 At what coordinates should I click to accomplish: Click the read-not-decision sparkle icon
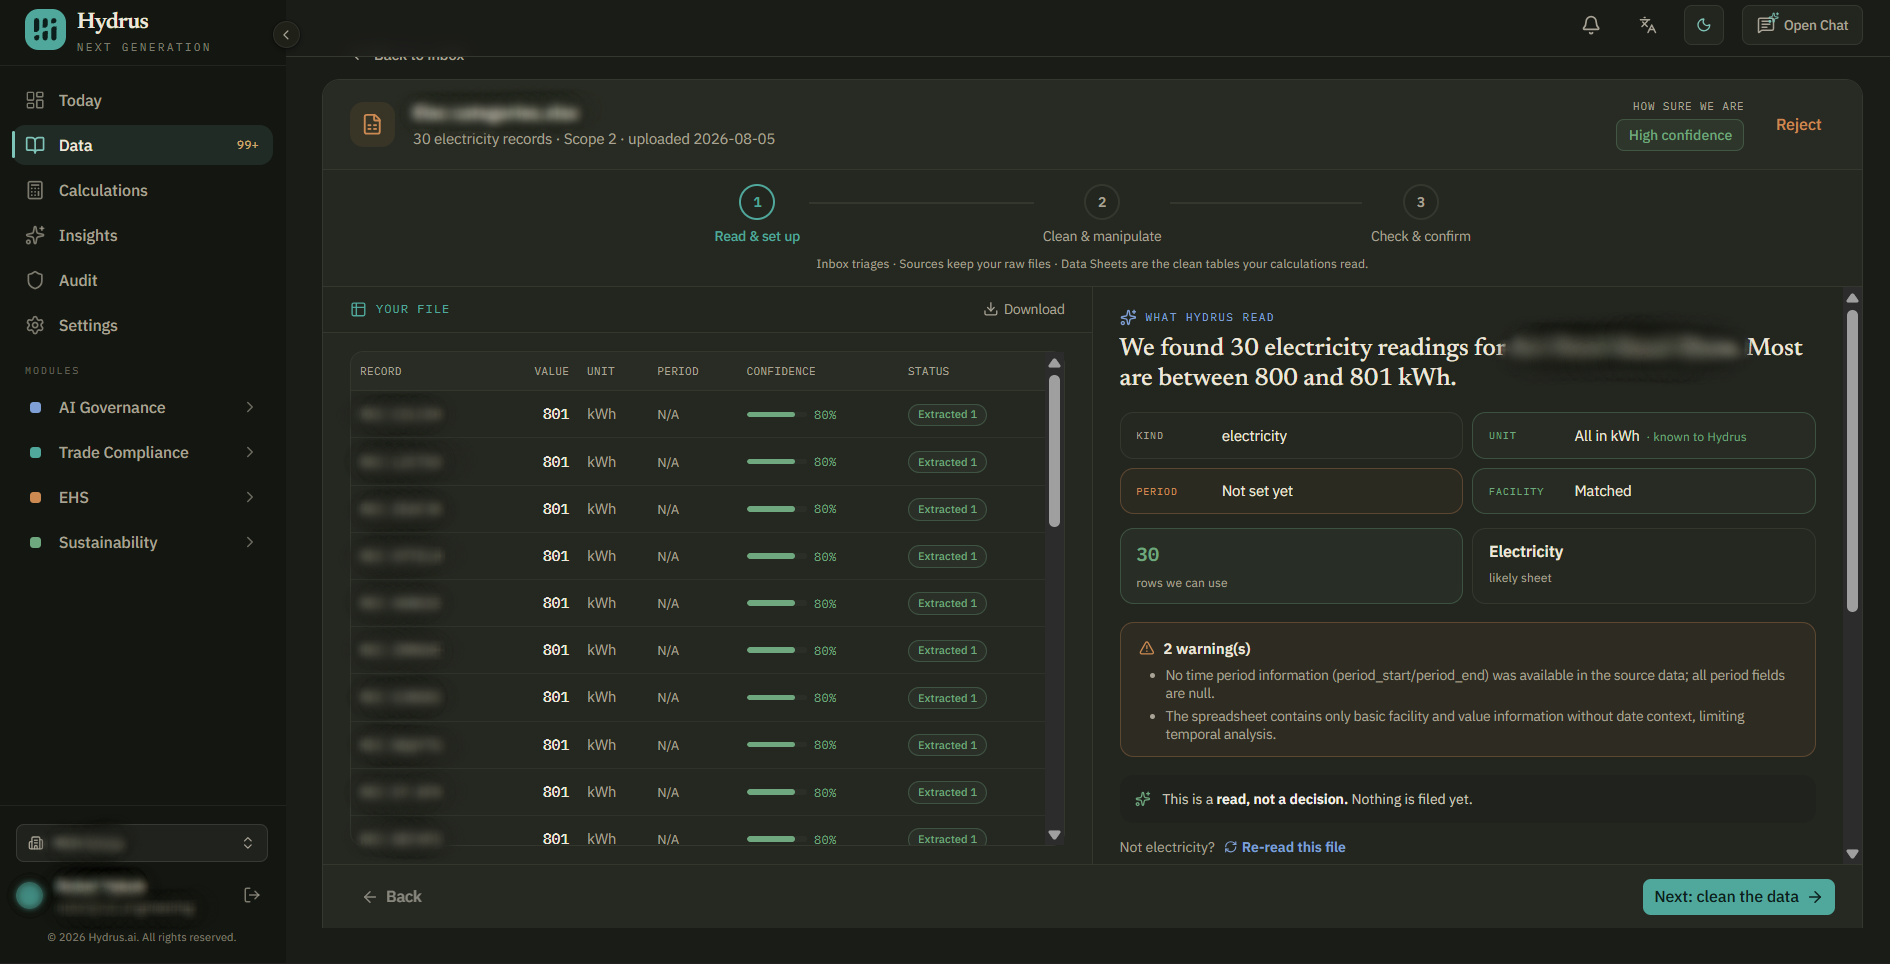click(x=1143, y=799)
